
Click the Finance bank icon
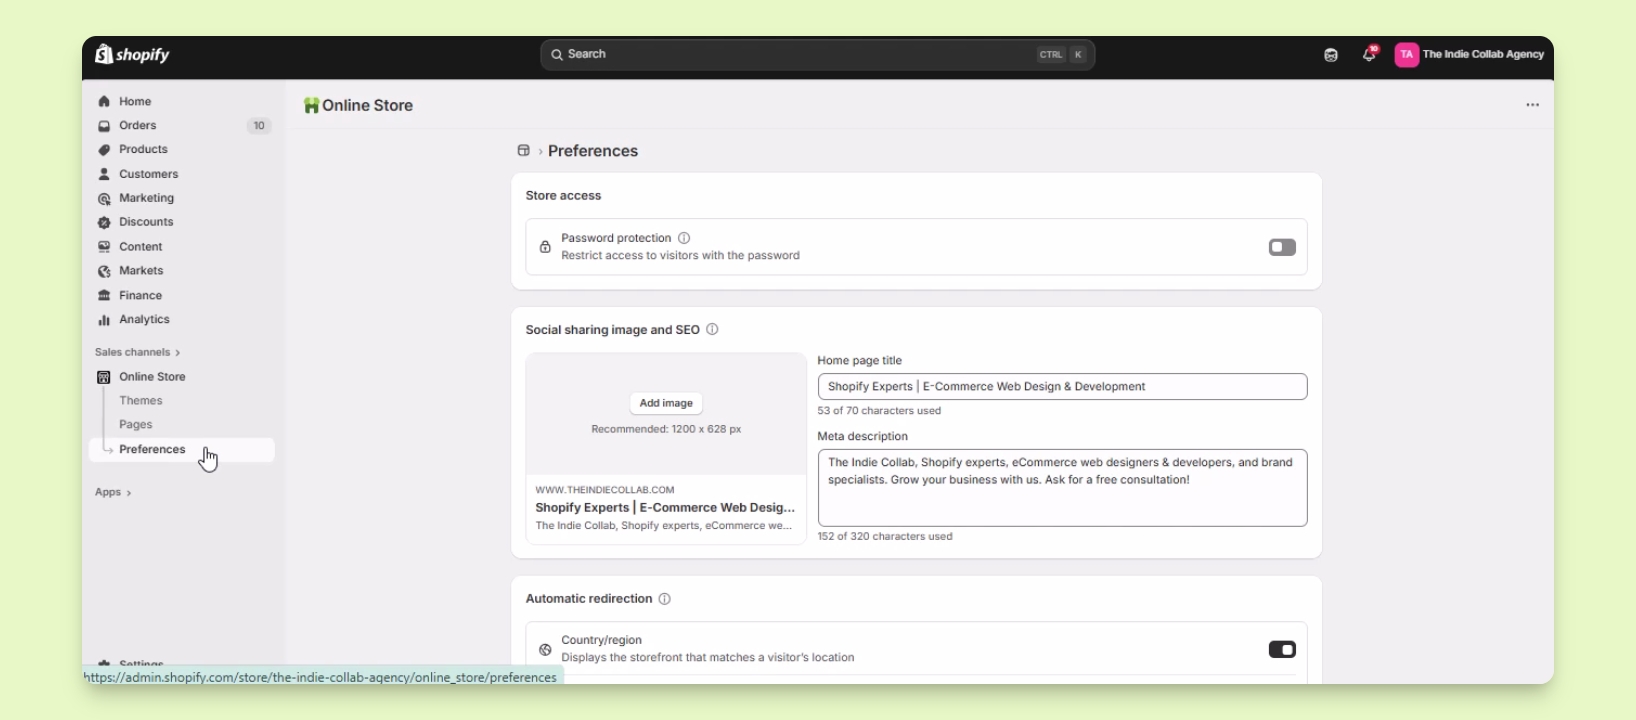point(104,296)
